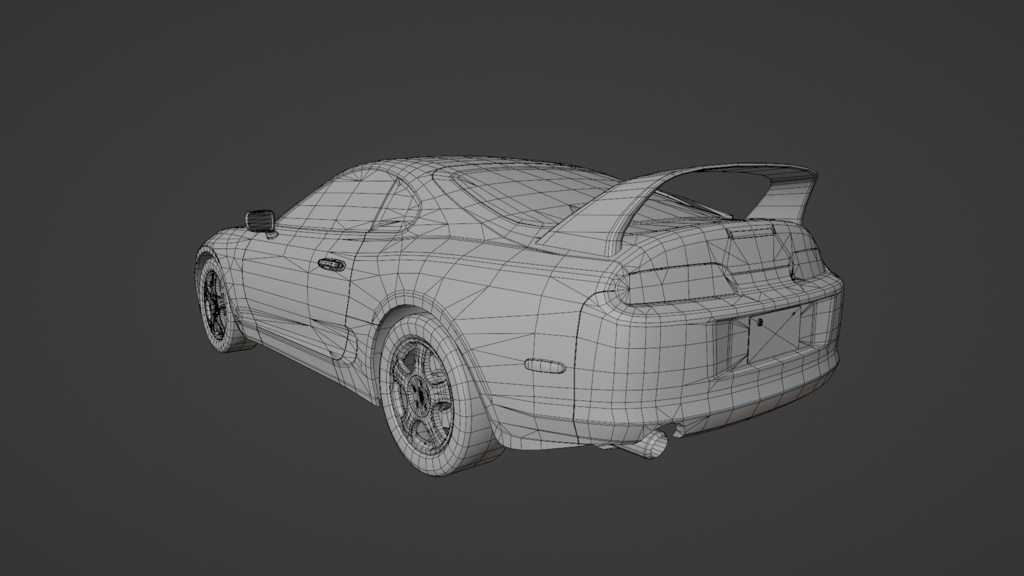Select the oval side marker light

(x=545, y=366)
